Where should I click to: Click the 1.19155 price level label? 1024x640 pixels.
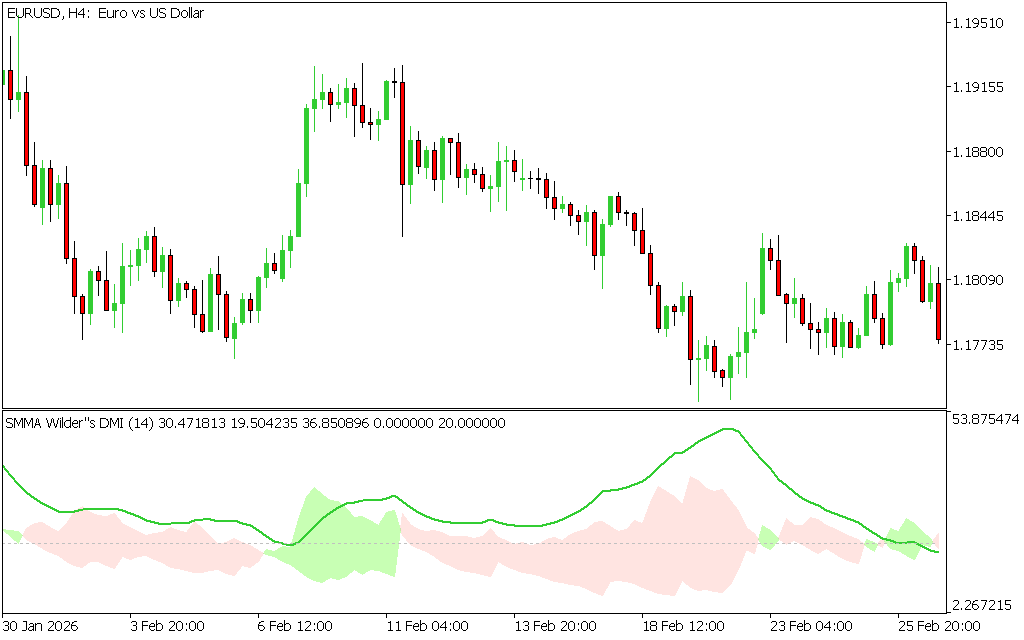[x=981, y=88]
